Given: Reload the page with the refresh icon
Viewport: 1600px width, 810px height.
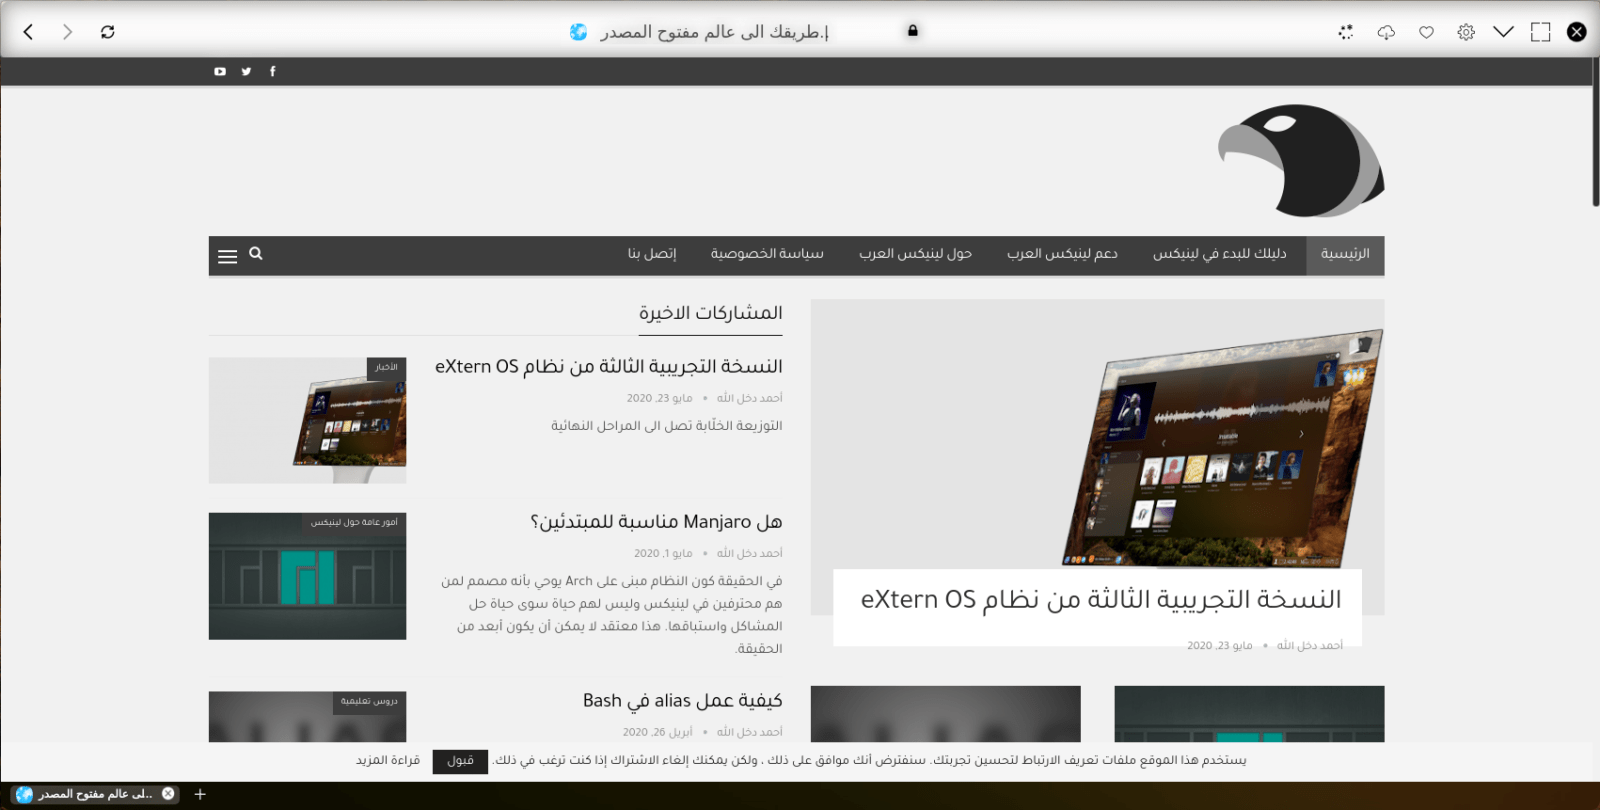Looking at the screenshot, I should (107, 32).
